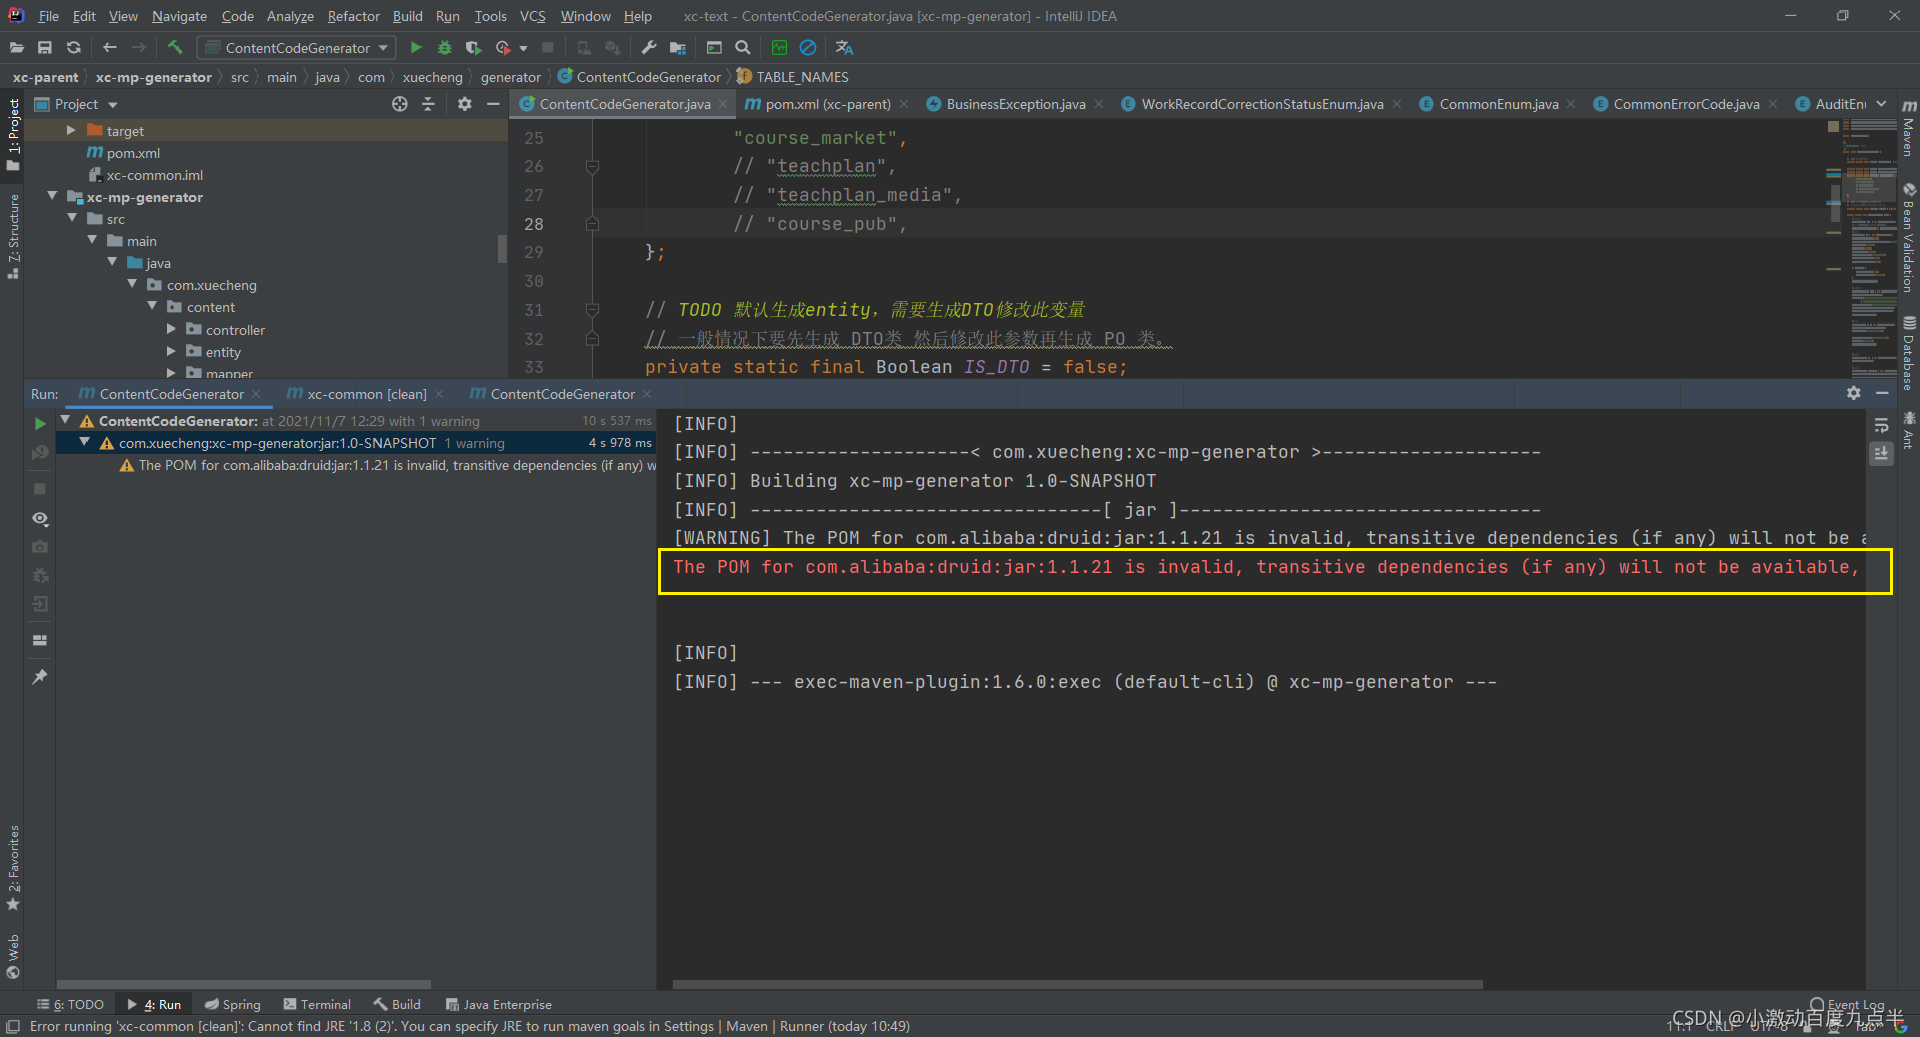Open the Maven tool window on the right

(1909, 127)
